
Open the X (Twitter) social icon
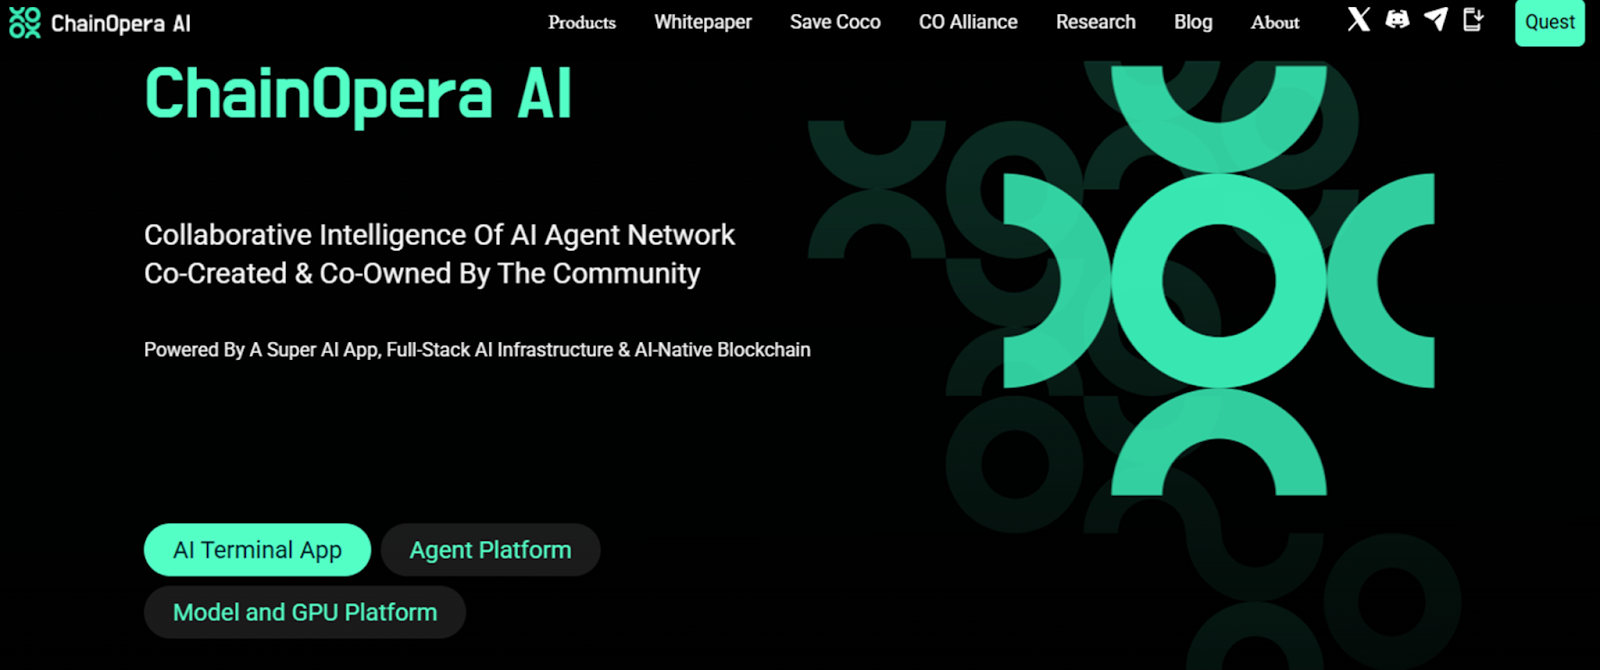pyautogui.click(x=1358, y=20)
